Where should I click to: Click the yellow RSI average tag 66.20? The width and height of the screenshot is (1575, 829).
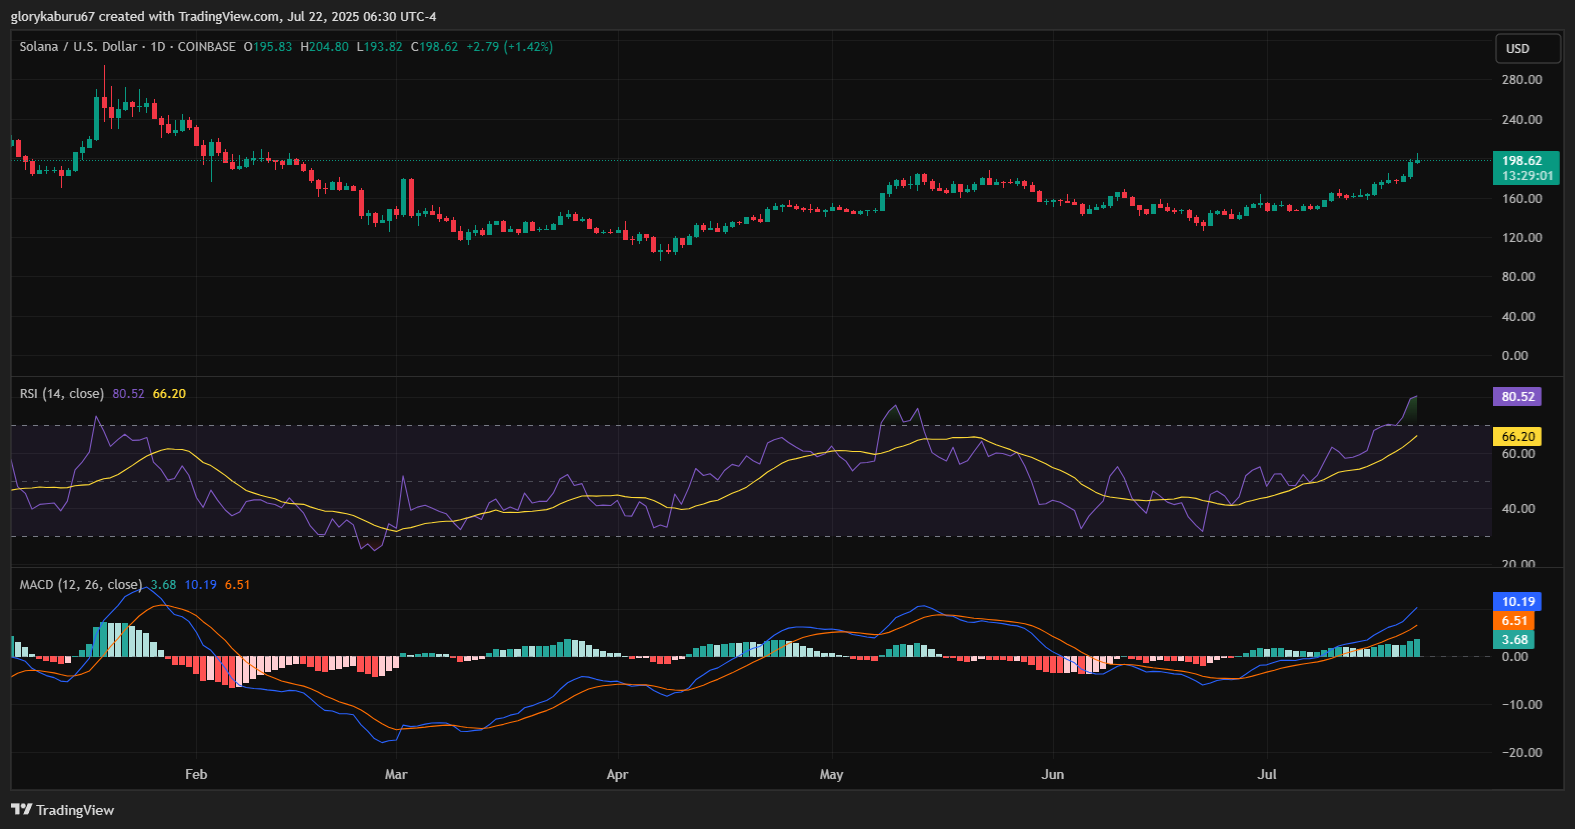click(x=1517, y=437)
